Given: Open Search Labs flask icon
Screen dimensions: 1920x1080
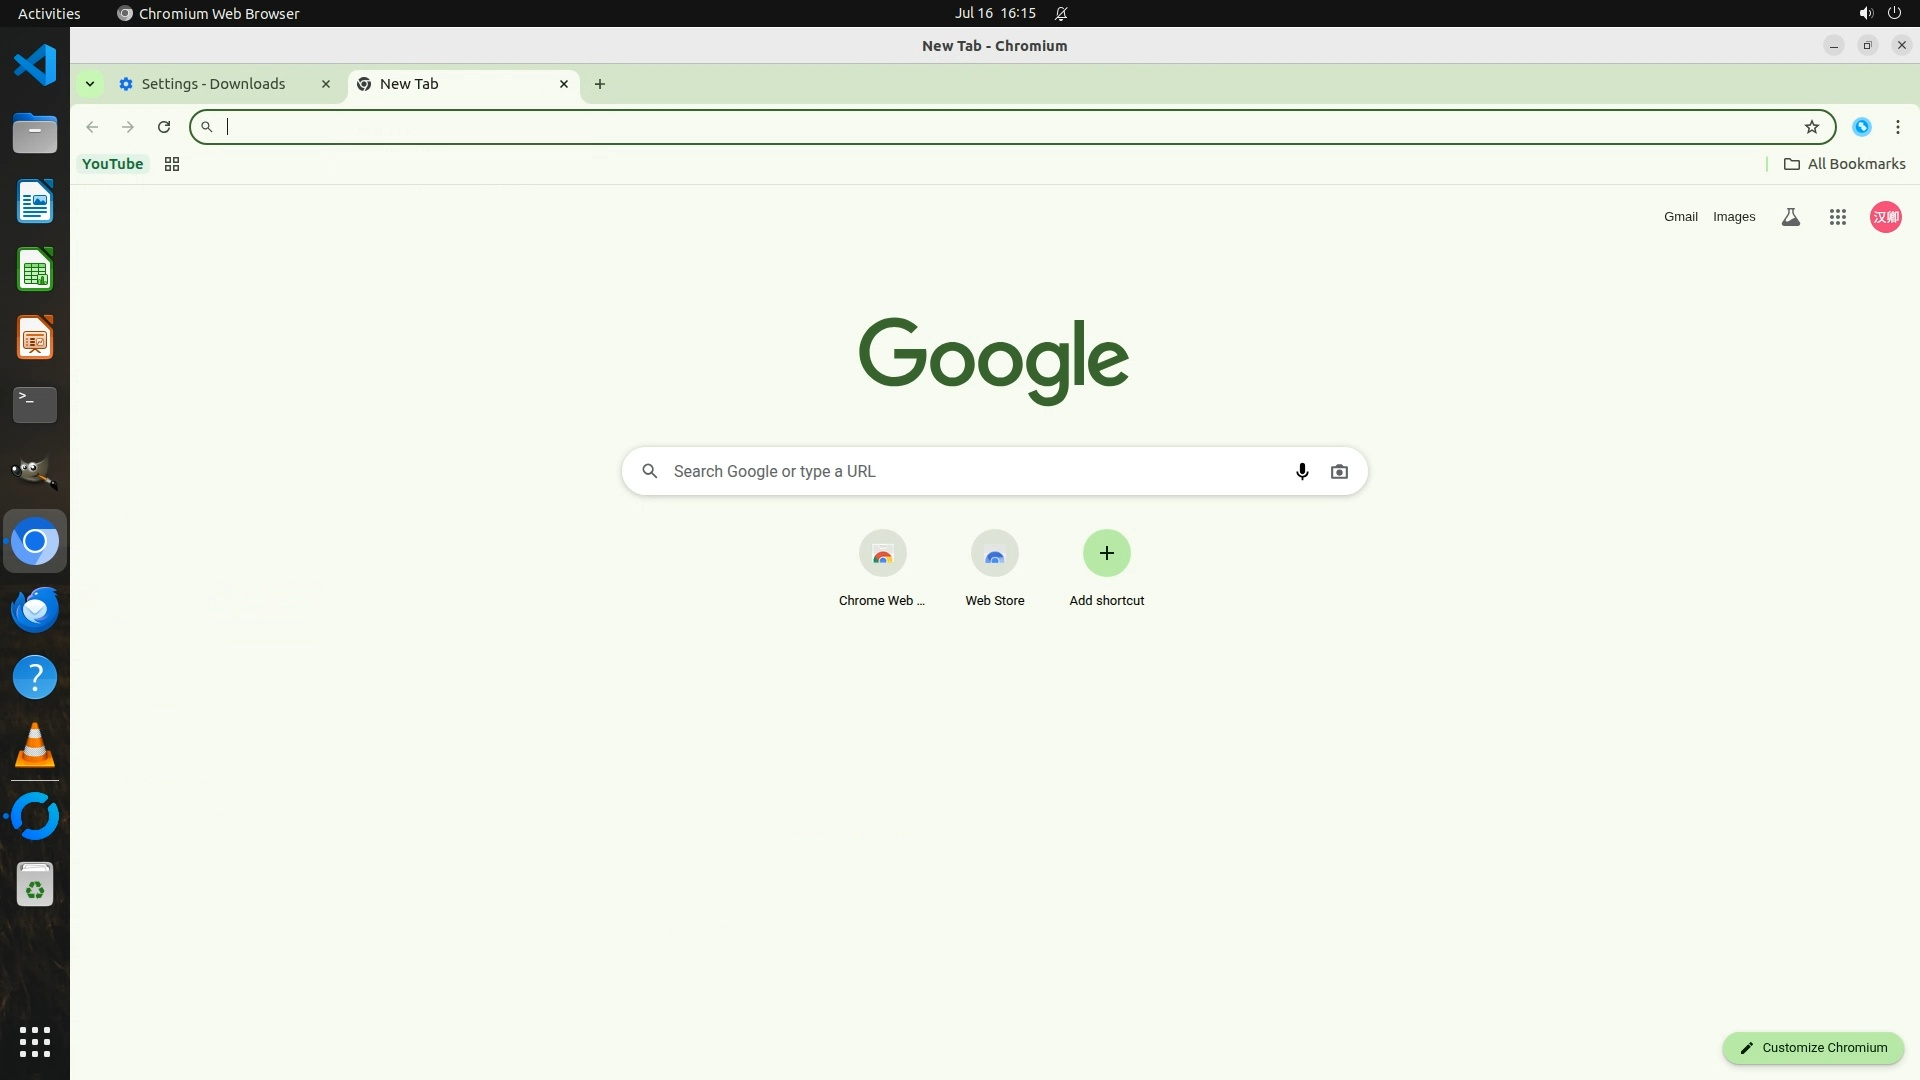Looking at the screenshot, I should click(x=1790, y=217).
